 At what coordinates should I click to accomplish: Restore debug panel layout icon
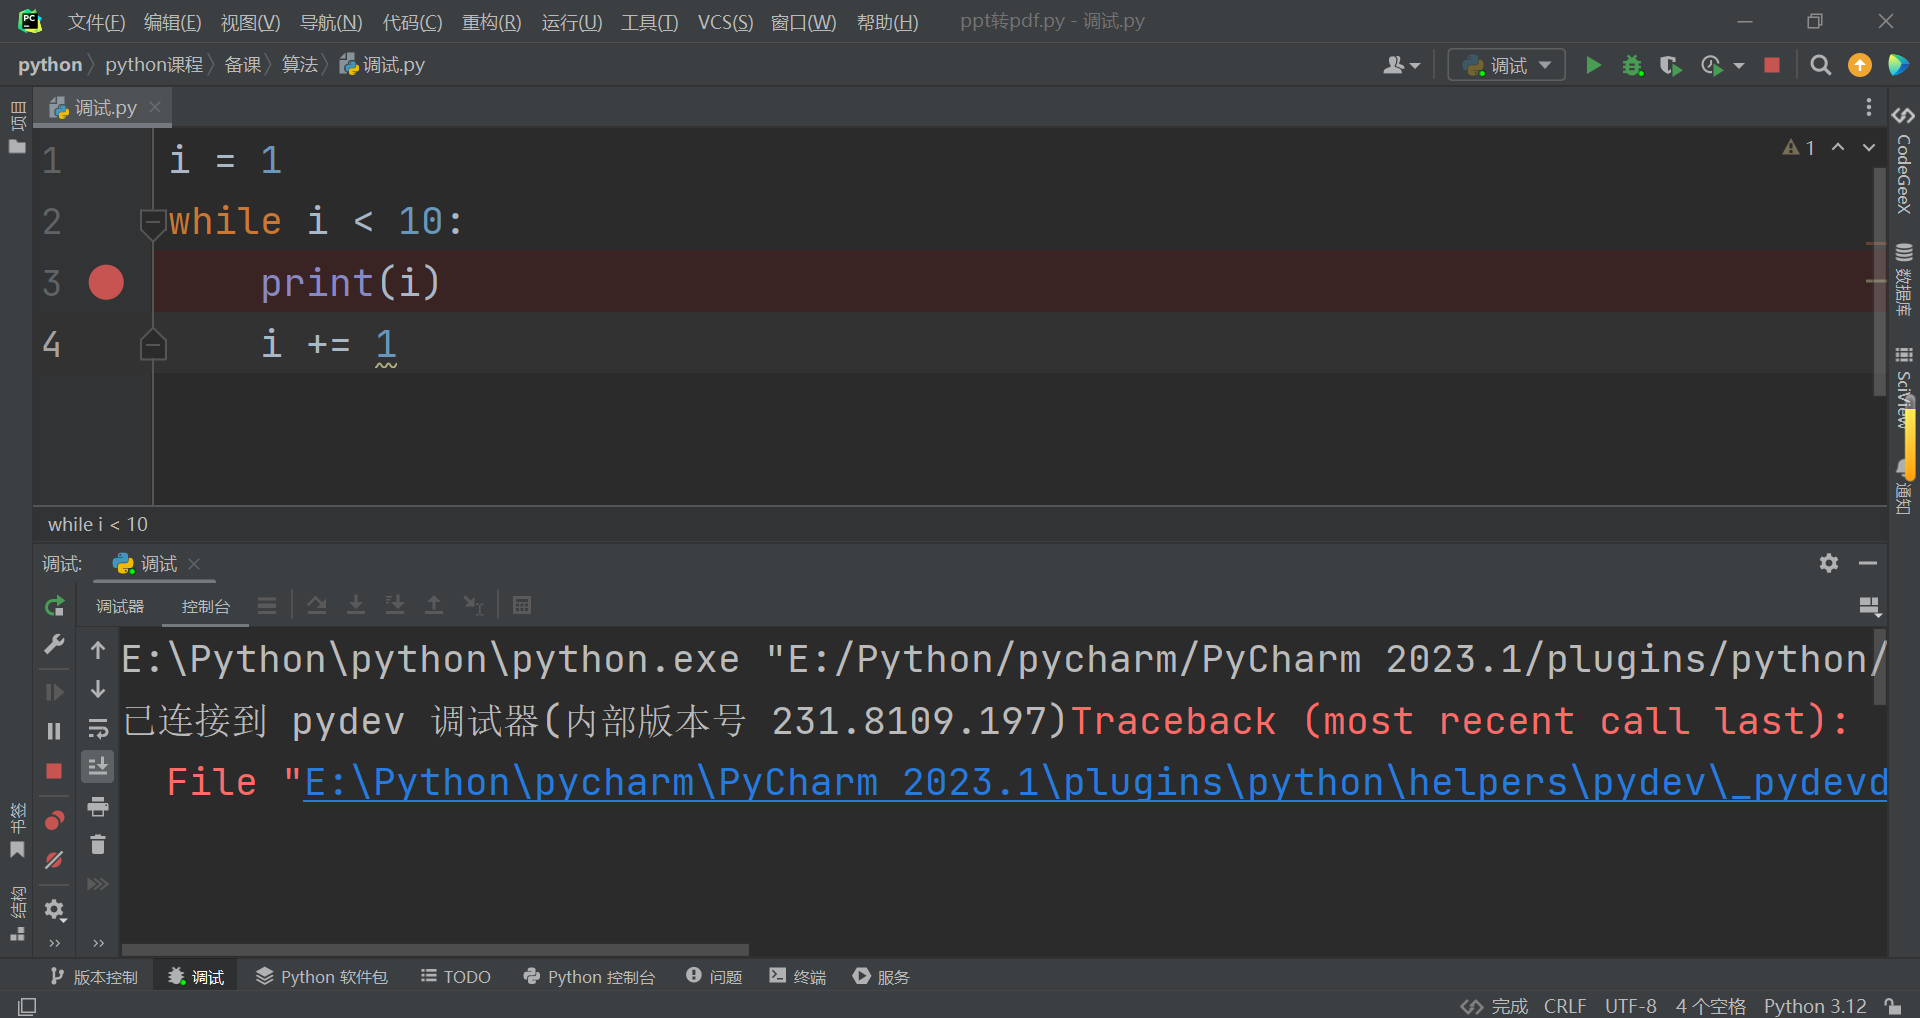(x=1869, y=606)
